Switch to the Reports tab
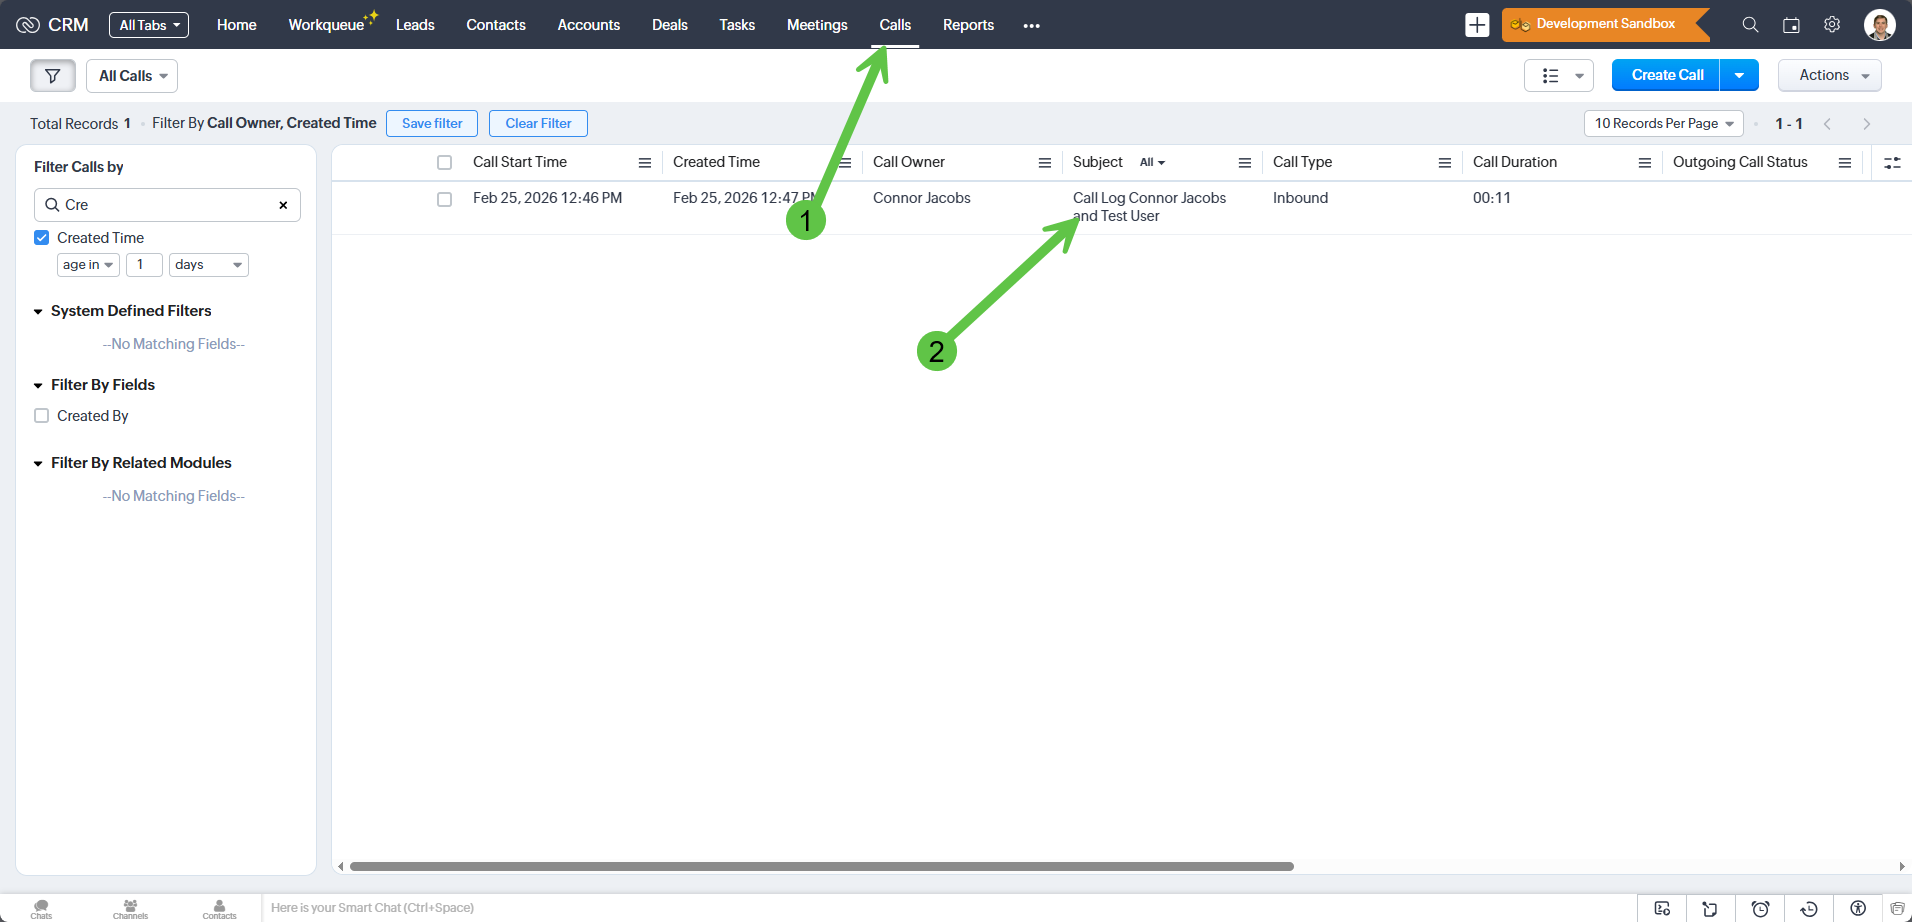The width and height of the screenshot is (1912, 922). pyautogui.click(x=968, y=25)
